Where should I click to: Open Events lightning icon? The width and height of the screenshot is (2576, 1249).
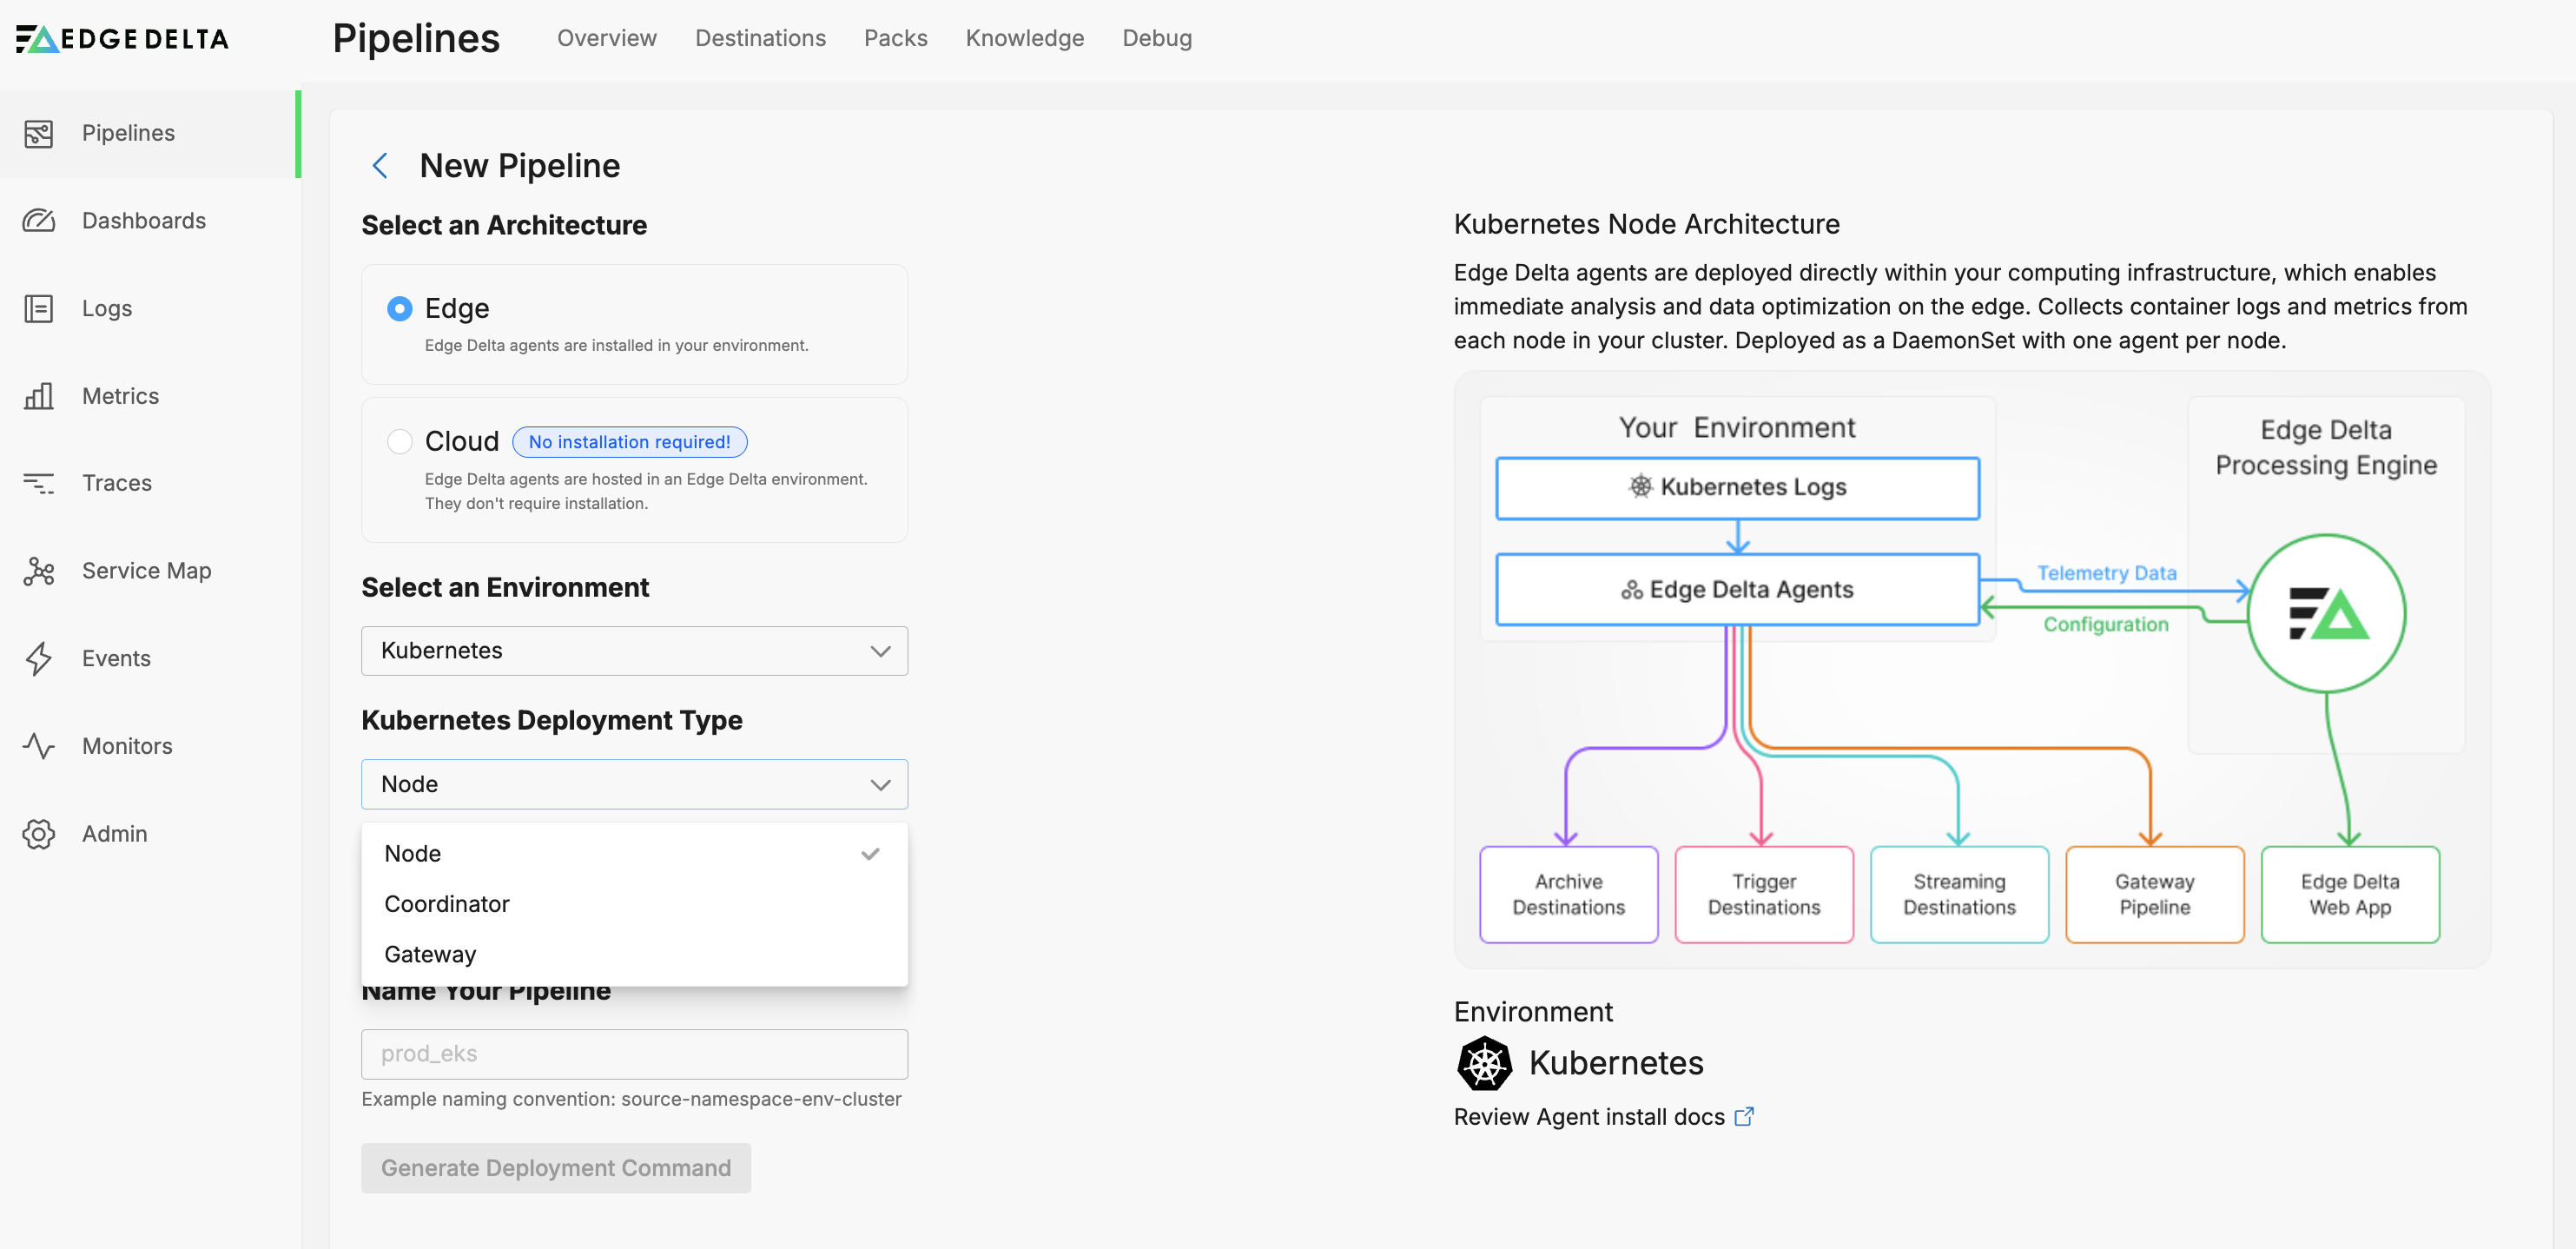coord(39,658)
